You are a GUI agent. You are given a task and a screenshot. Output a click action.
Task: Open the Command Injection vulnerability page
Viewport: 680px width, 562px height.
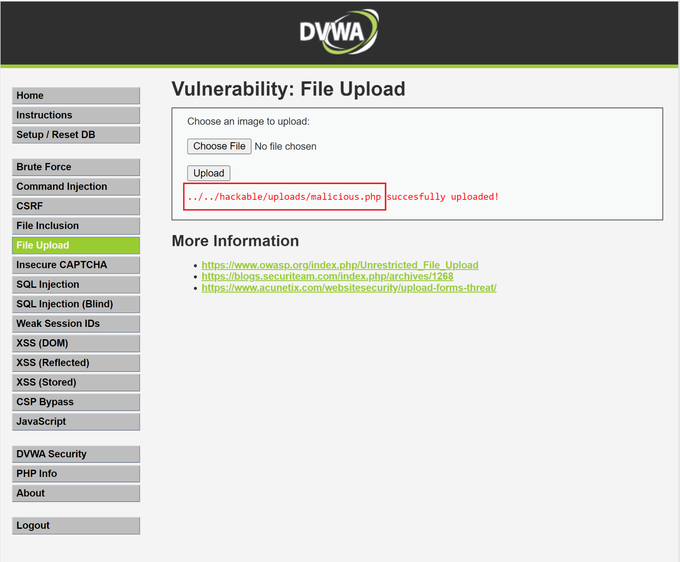[76, 187]
